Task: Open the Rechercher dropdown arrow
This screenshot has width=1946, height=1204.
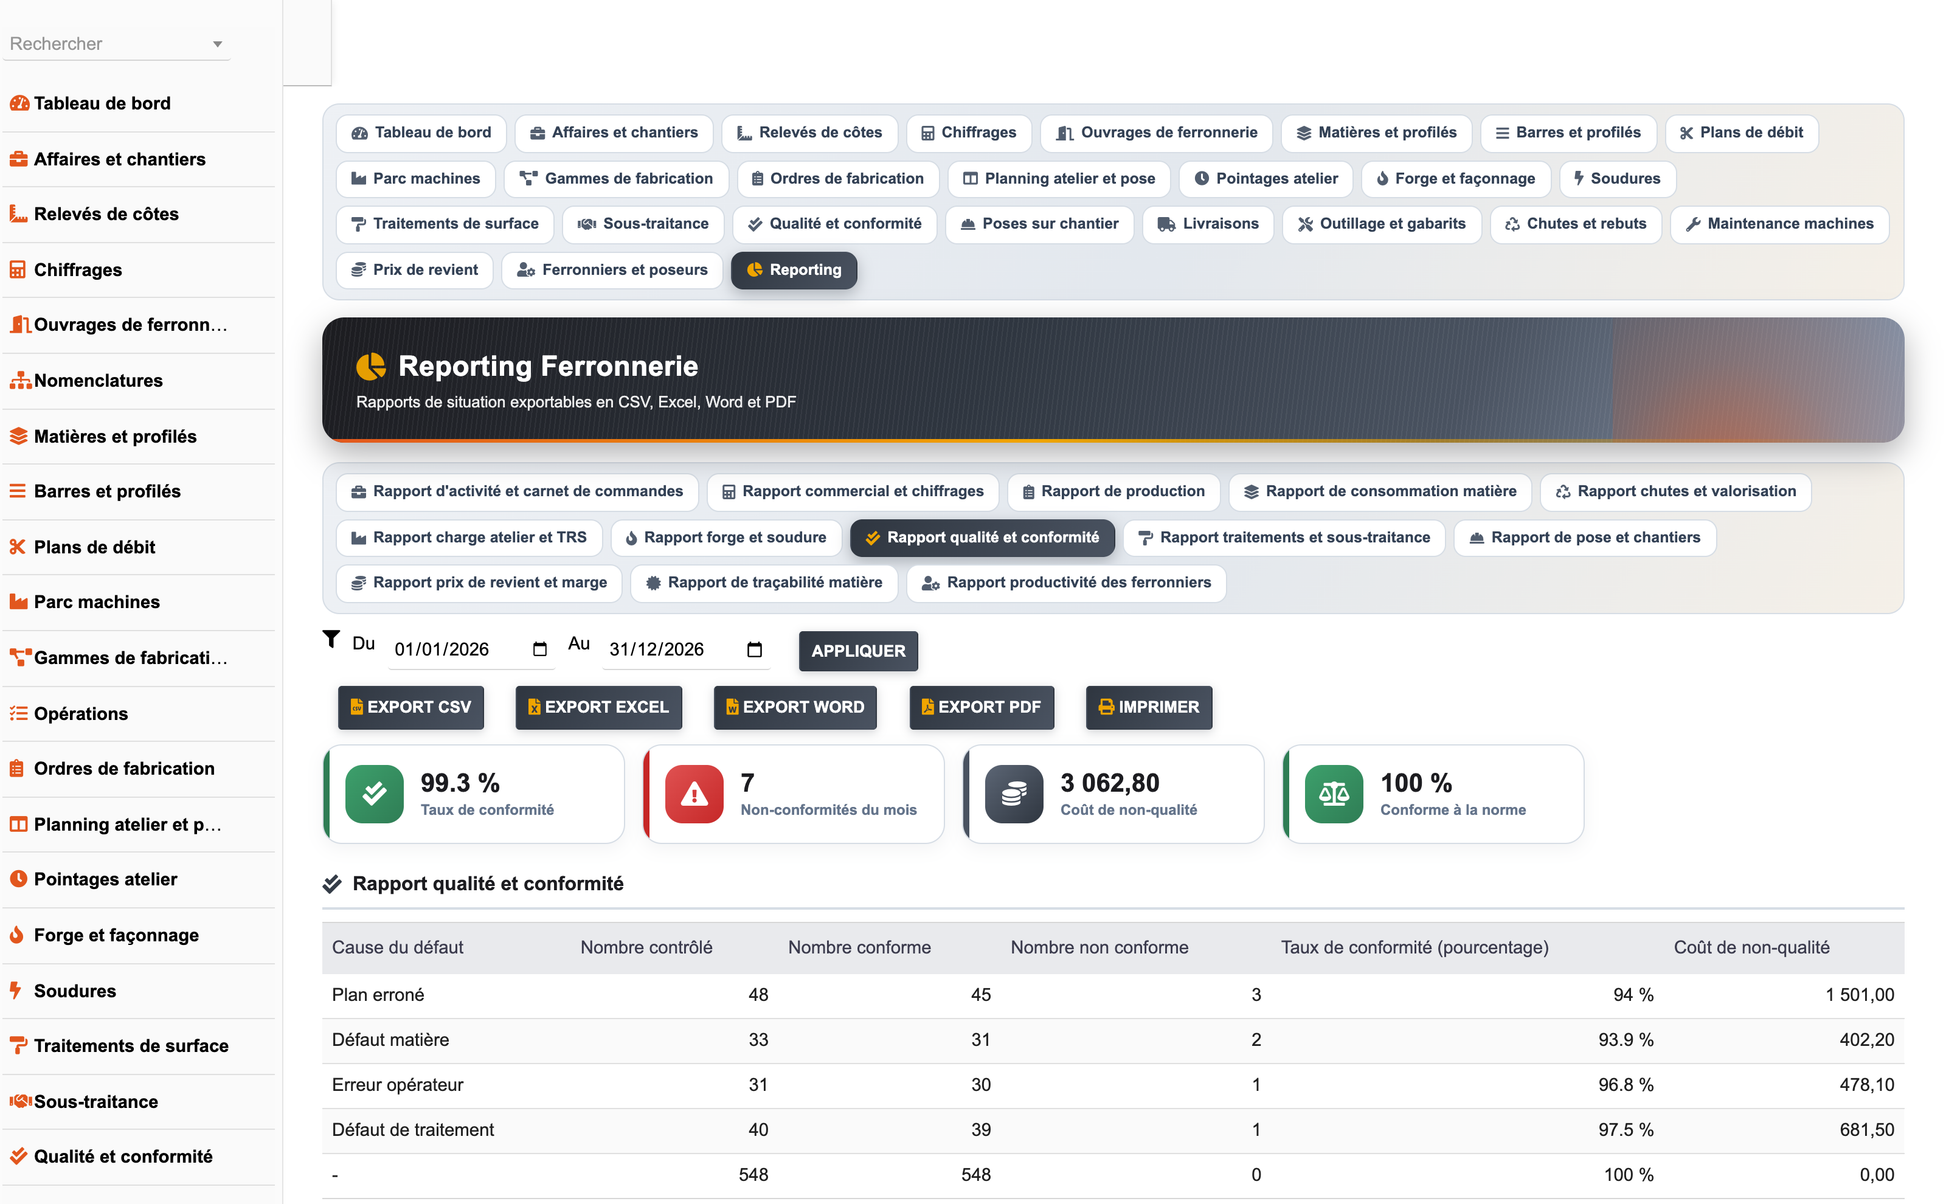Action: click(217, 44)
